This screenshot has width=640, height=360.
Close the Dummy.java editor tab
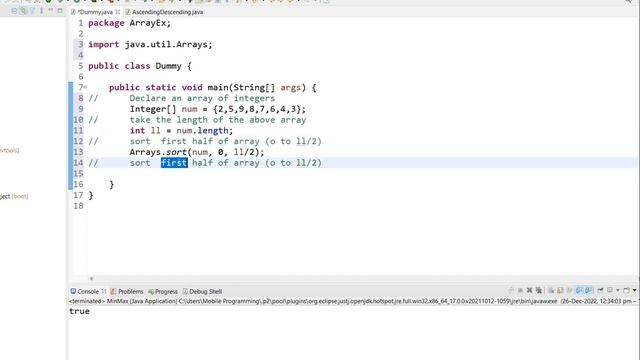[x=118, y=12]
